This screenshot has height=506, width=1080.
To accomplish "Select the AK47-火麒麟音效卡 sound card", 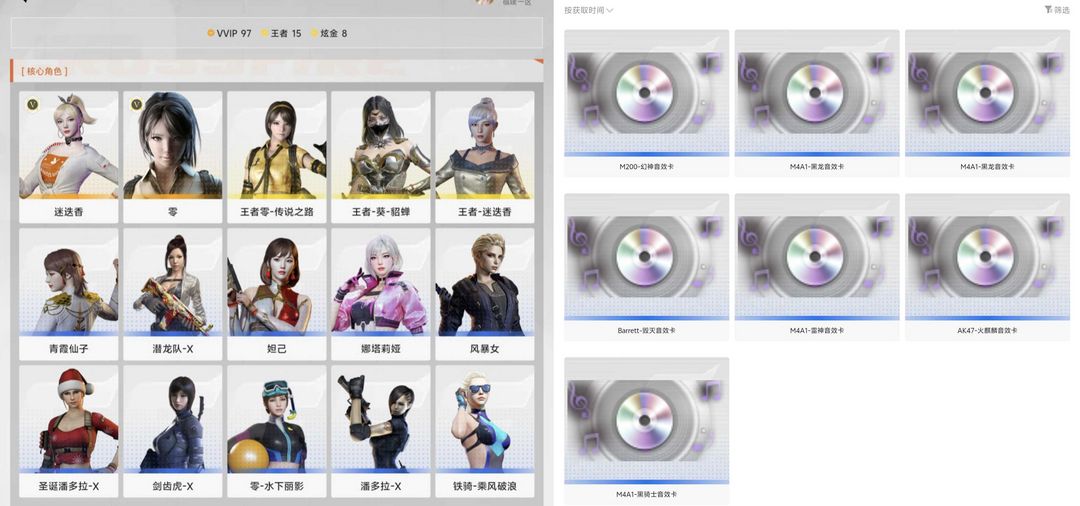I will click(x=988, y=267).
